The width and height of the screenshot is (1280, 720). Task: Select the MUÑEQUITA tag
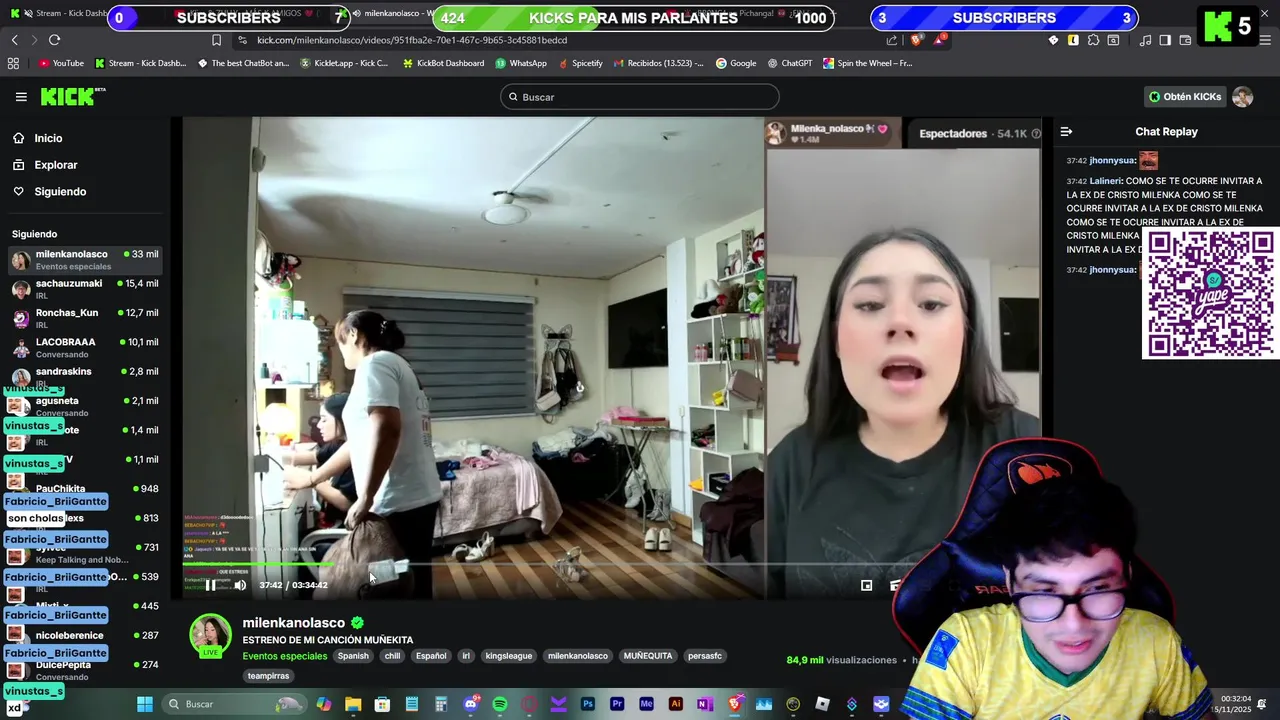tap(648, 656)
